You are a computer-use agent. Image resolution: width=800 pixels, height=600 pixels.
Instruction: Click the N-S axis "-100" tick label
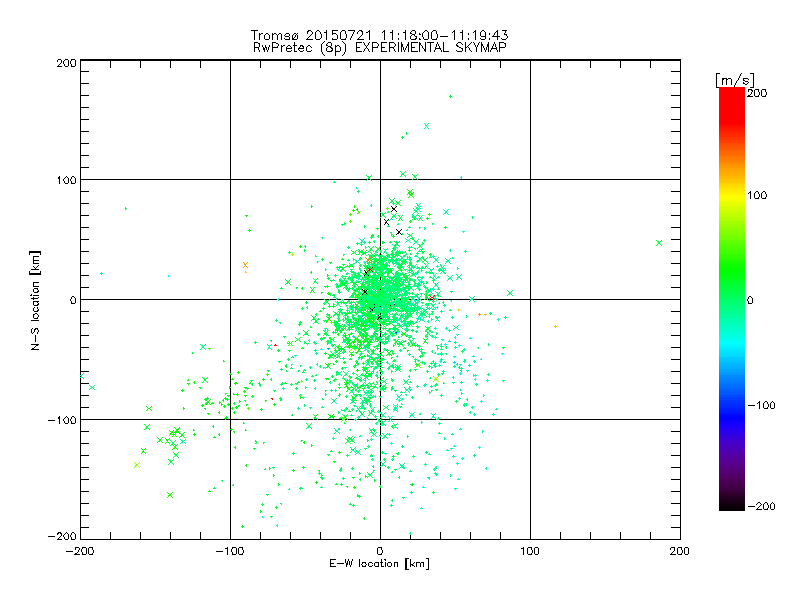[x=62, y=420]
